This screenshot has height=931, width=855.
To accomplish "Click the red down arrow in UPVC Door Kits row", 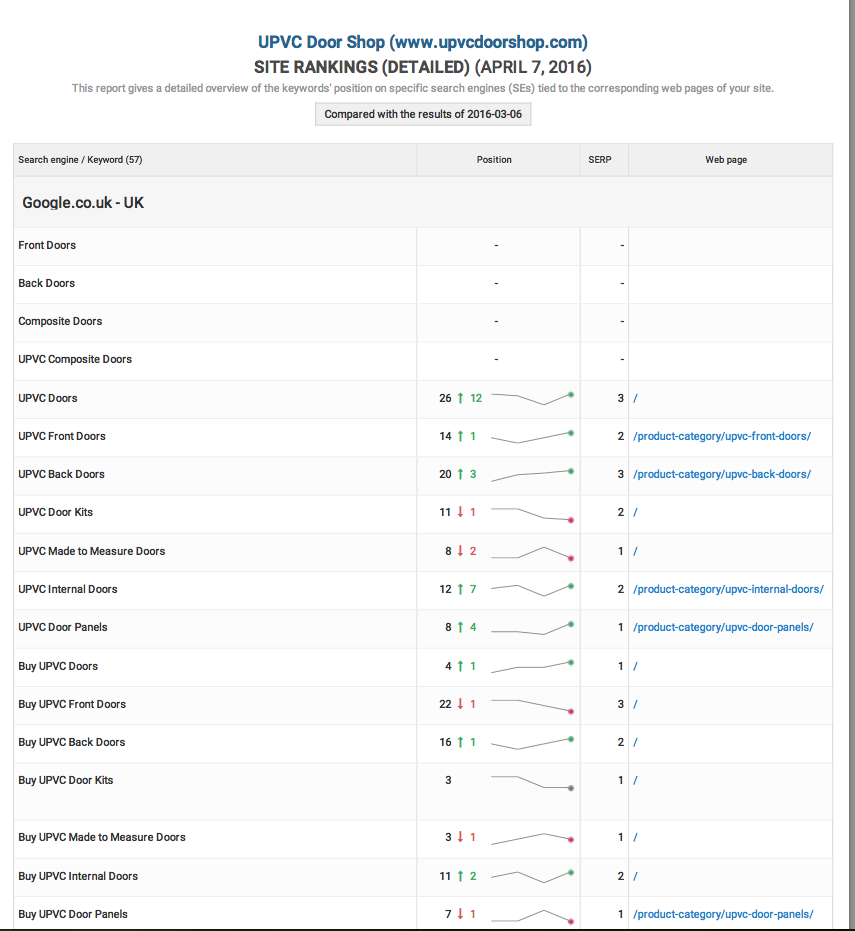I will point(460,512).
